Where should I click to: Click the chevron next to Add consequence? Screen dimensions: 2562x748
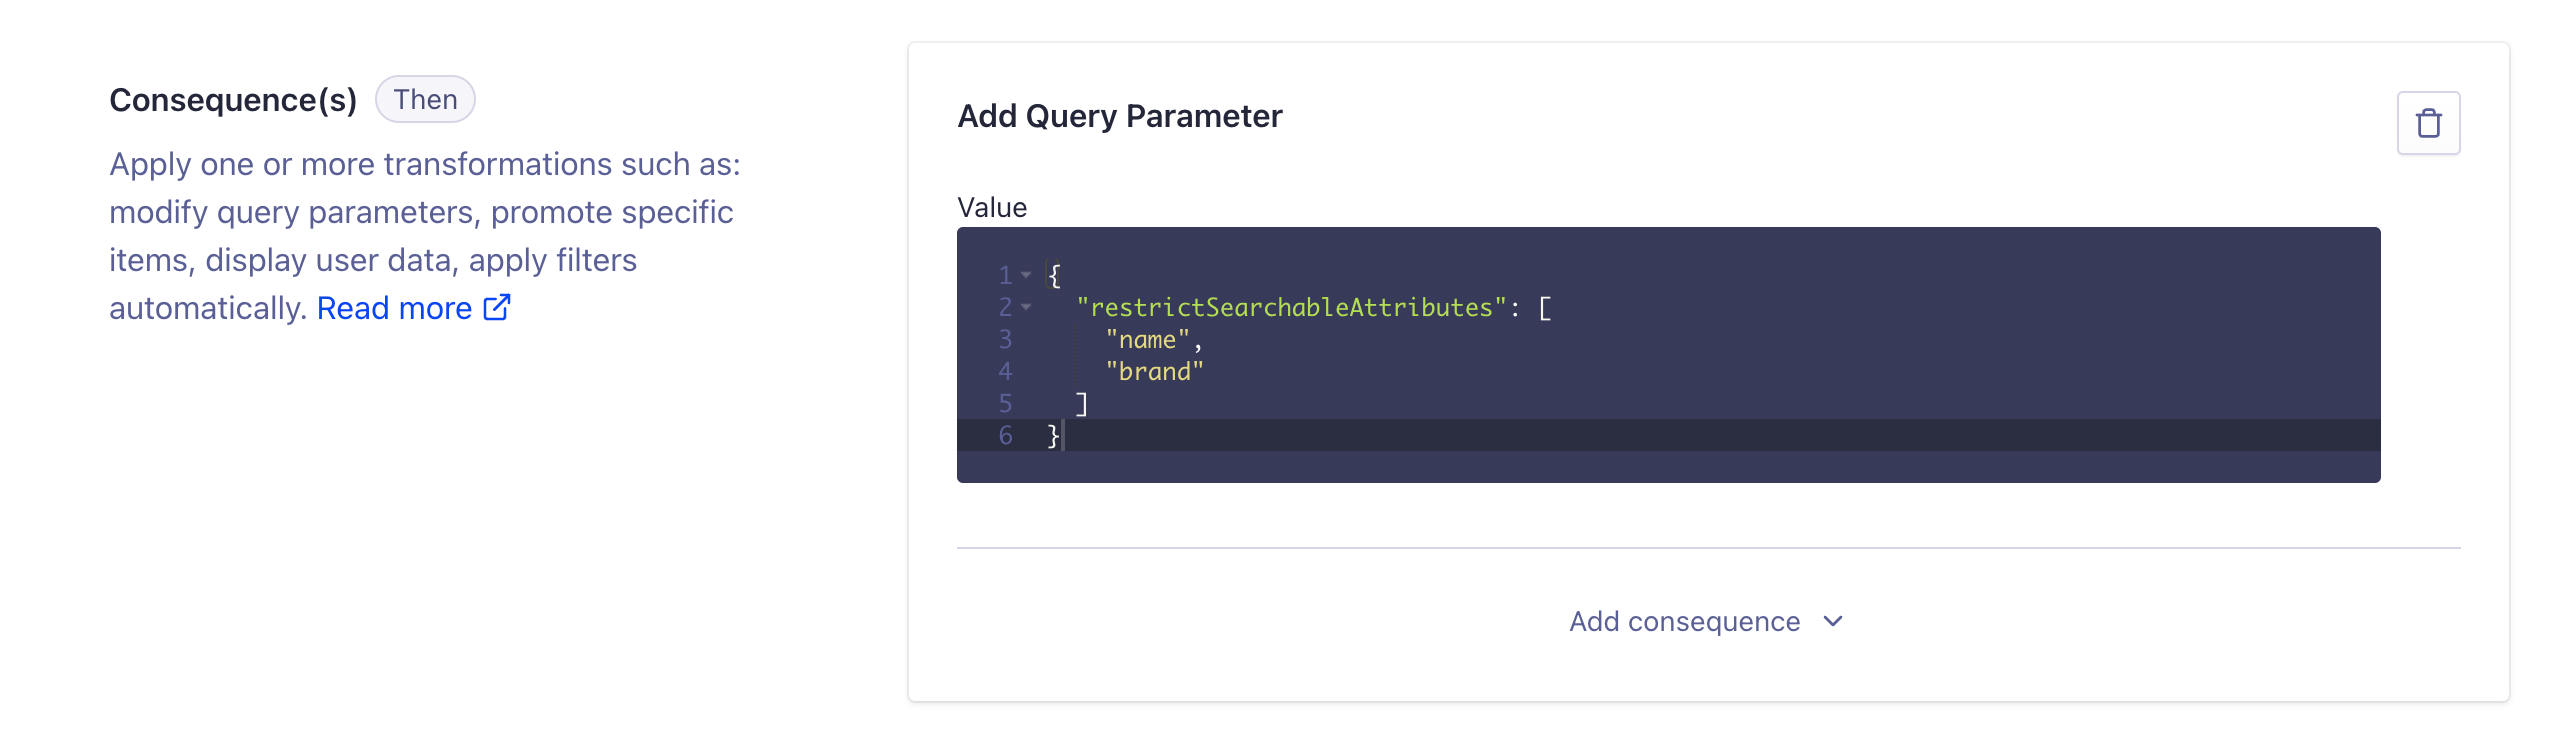[1832, 622]
